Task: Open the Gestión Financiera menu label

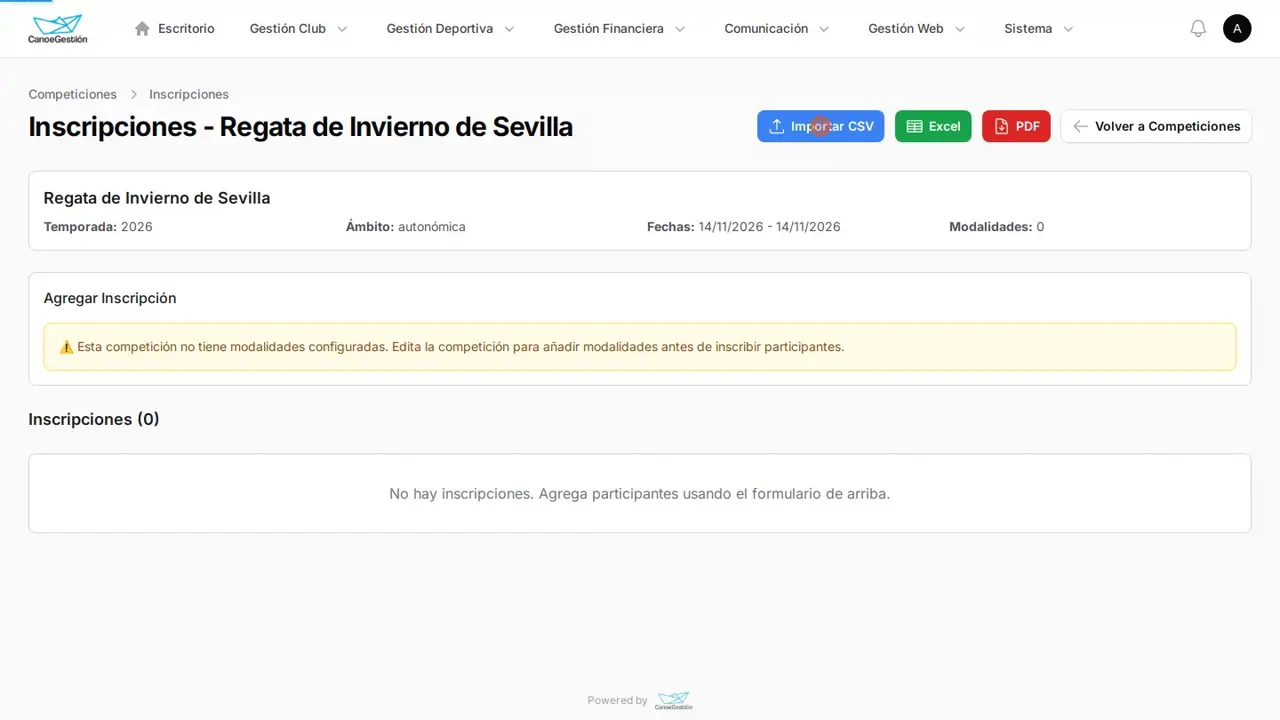Action: pyautogui.click(x=609, y=29)
